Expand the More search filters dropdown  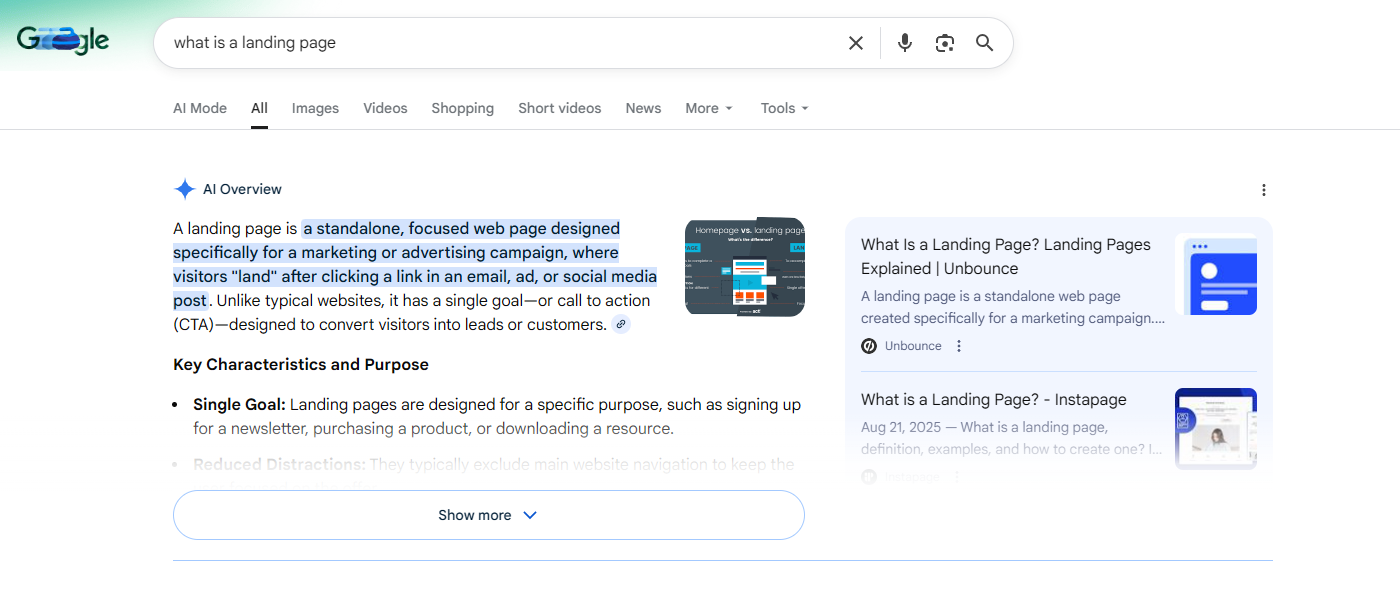tap(709, 108)
